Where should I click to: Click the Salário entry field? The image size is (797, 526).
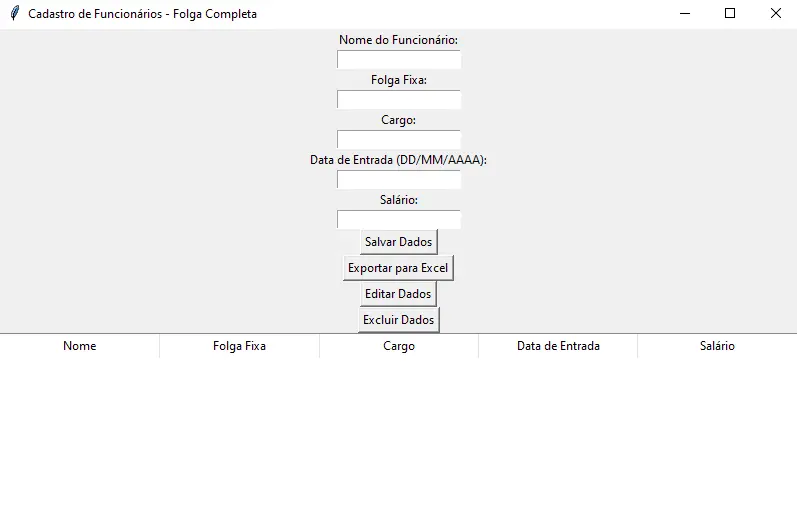398,220
